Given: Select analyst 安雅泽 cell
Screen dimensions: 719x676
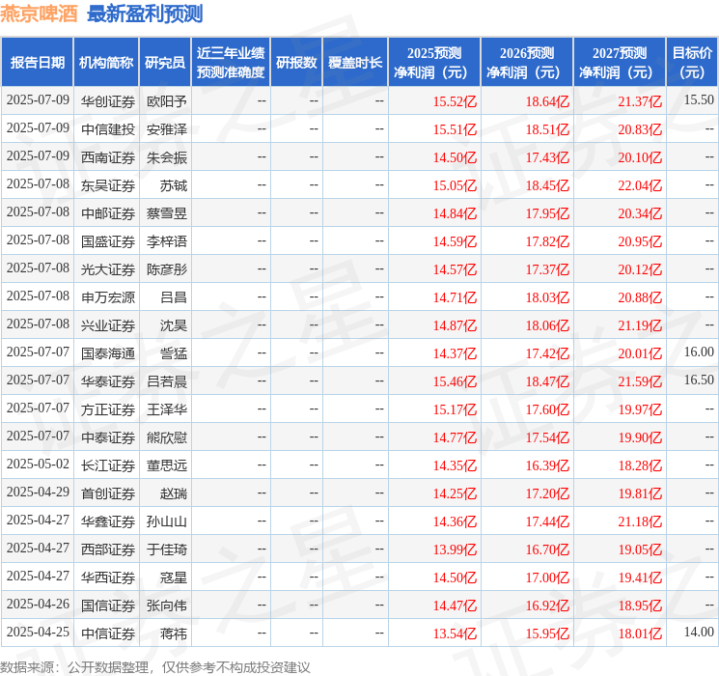Looking at the screenshot, I should coord(166,129).
